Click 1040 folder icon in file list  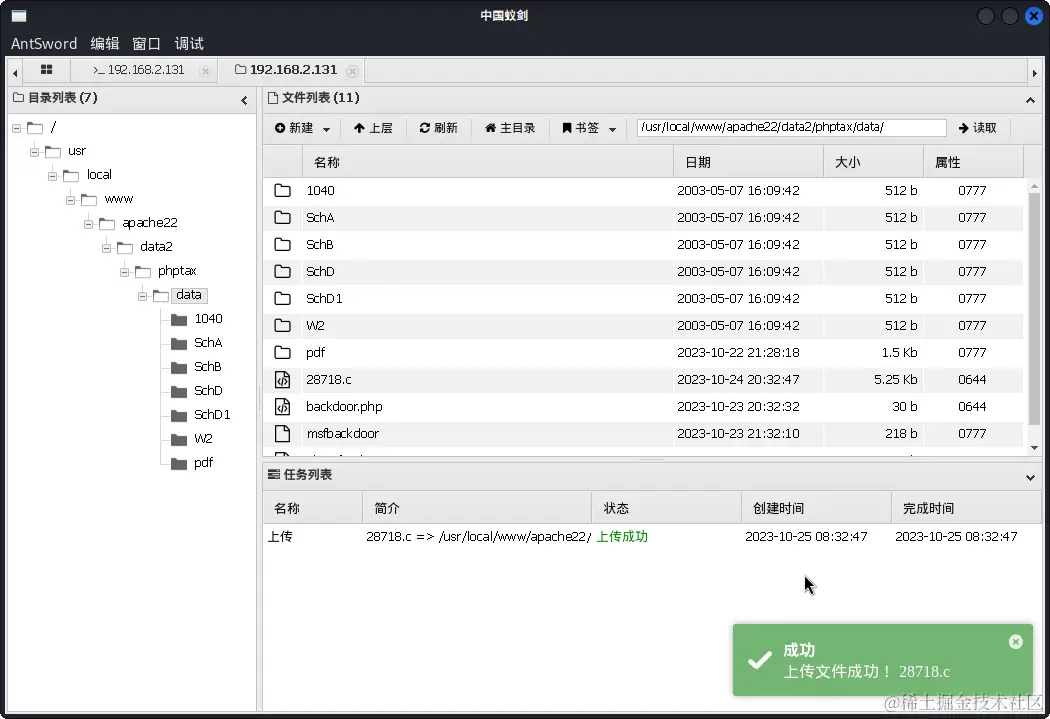[x=283, y=191]
